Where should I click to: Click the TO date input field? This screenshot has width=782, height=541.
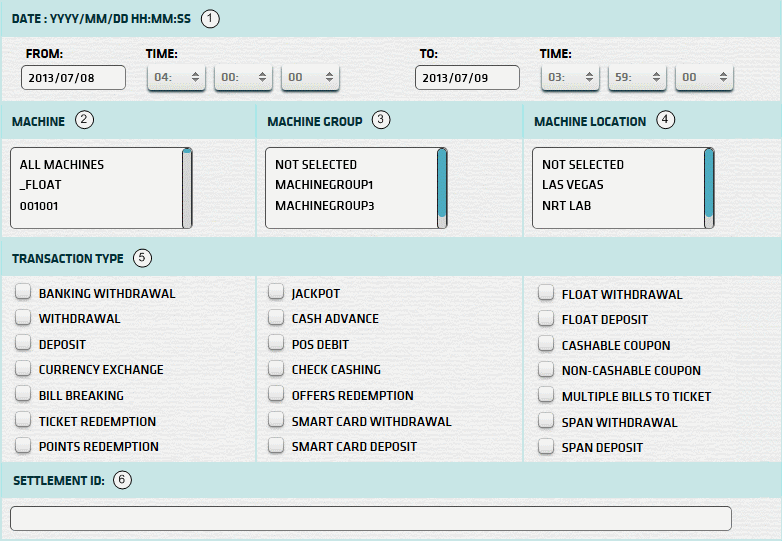coord(467,78)
